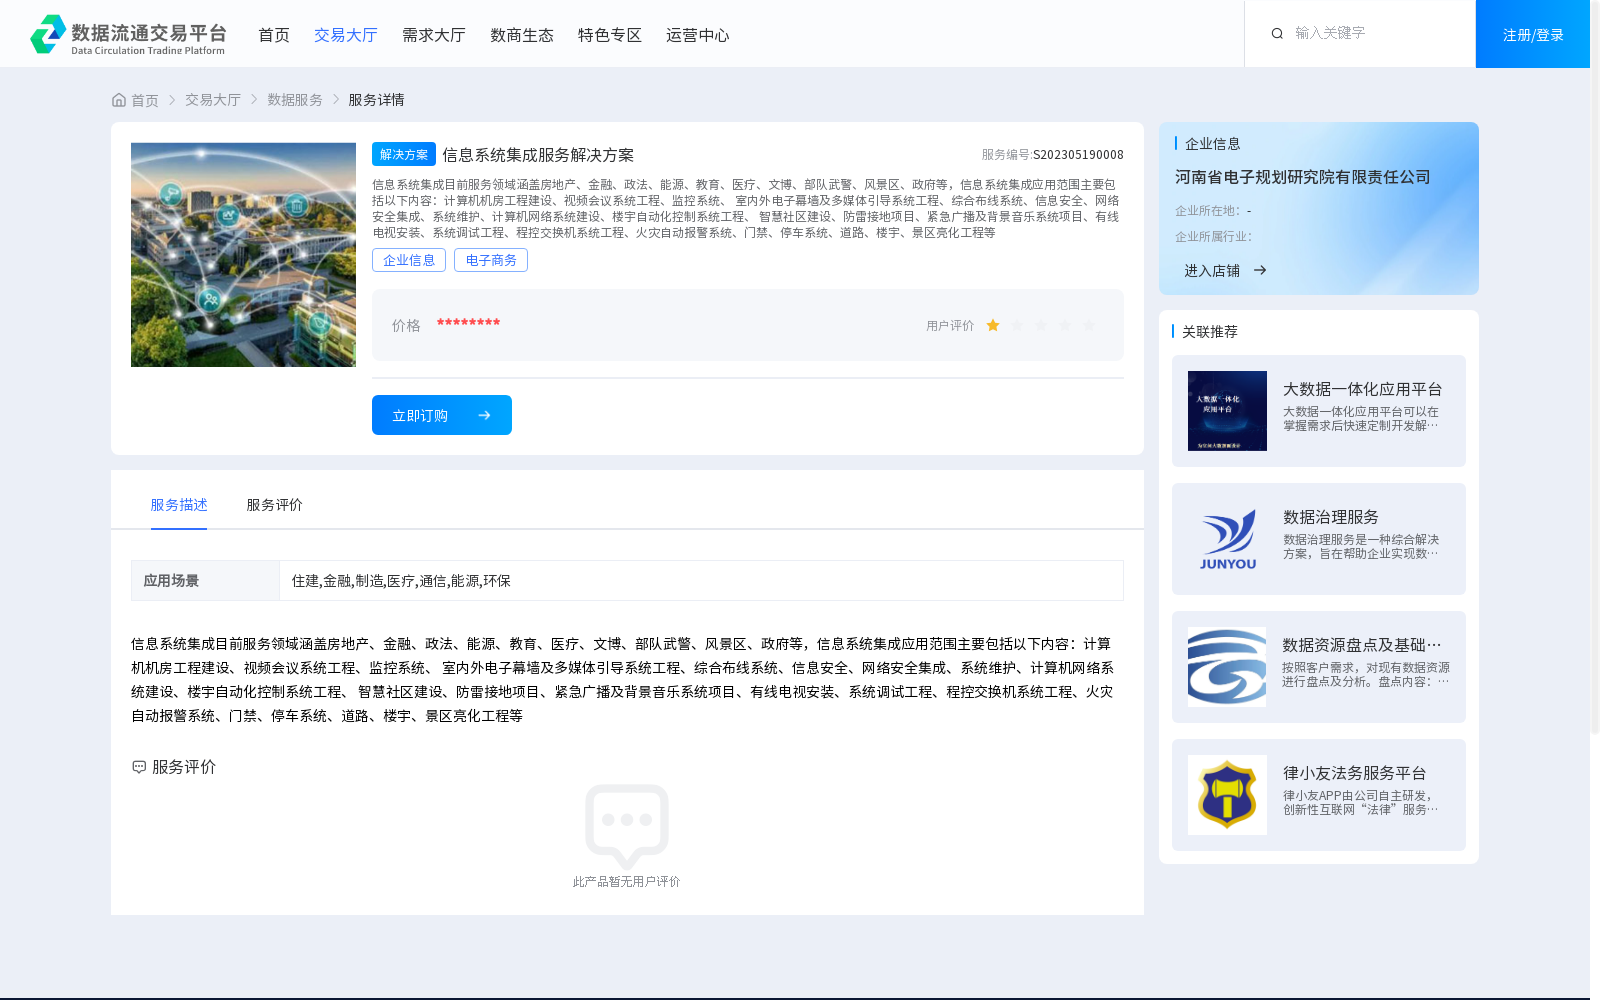
Task: Click breadcrumb link 交易大厅
Action: pyautogui.click(x=213, y=100)
